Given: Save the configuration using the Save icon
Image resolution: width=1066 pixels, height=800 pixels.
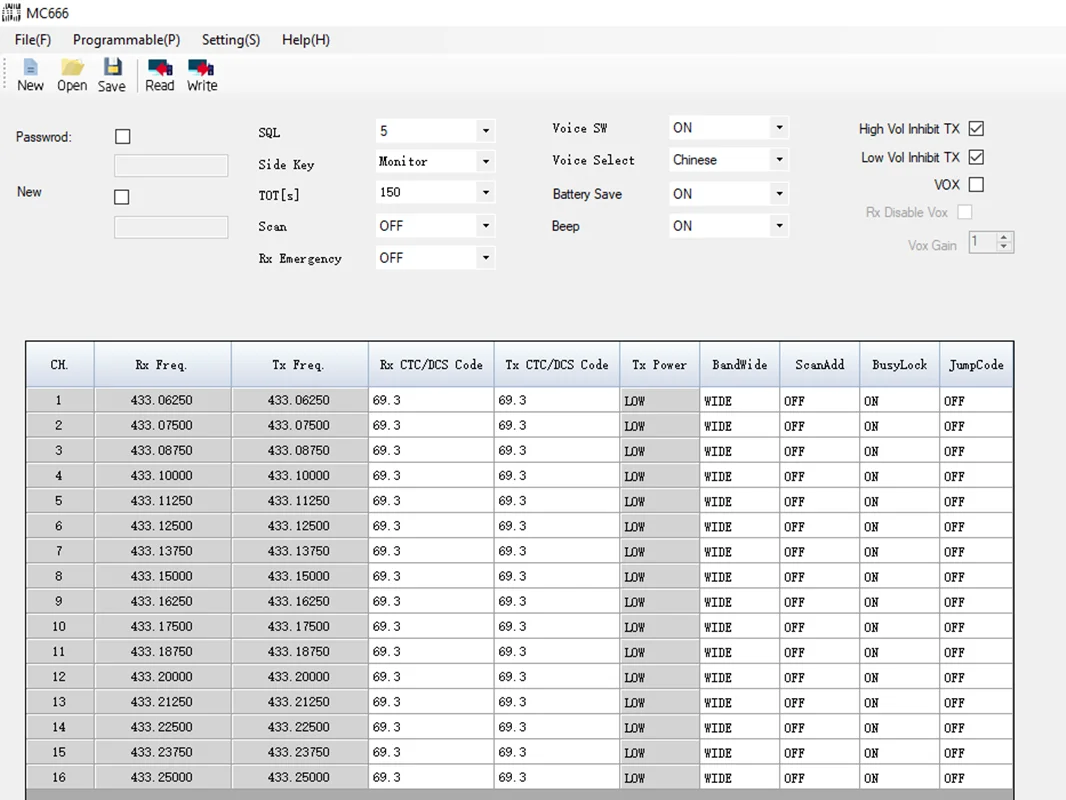Looking at the screenshot, I should (x=112, y=75).
